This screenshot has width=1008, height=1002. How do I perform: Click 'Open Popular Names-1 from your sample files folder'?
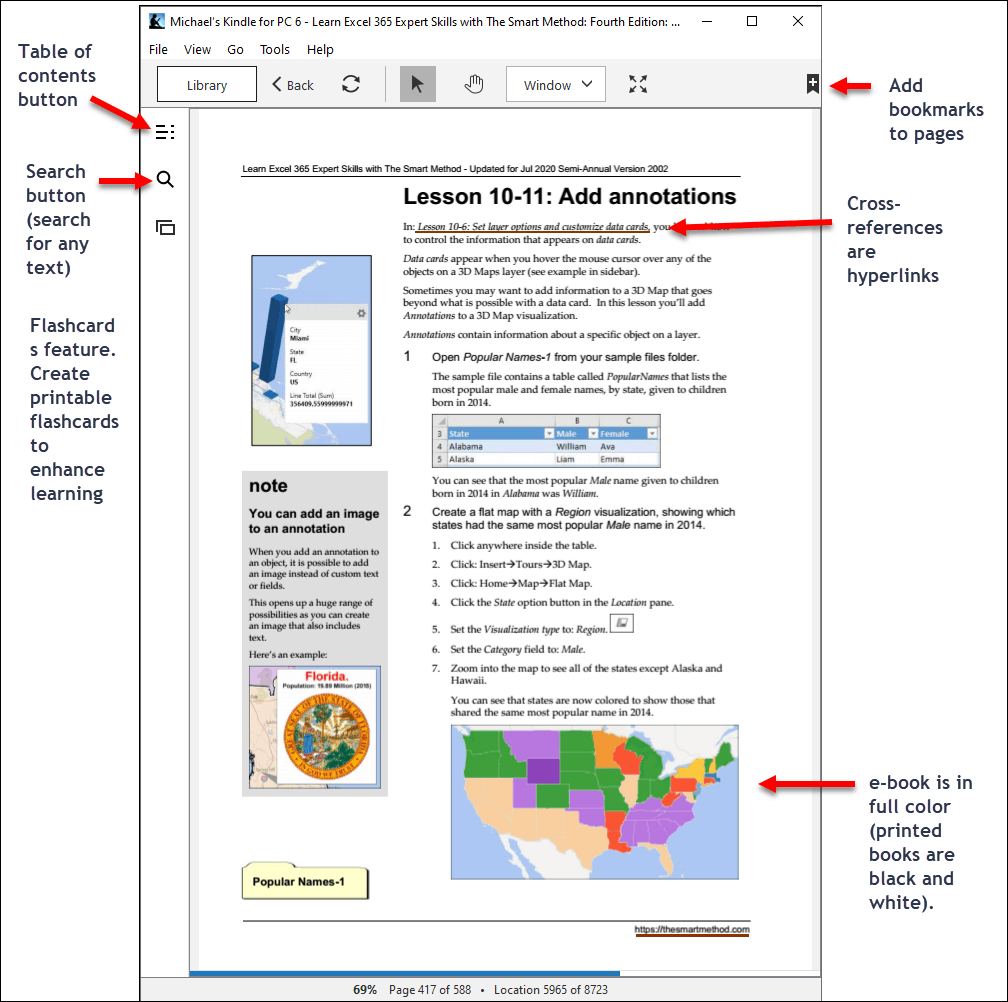[566, 357]
